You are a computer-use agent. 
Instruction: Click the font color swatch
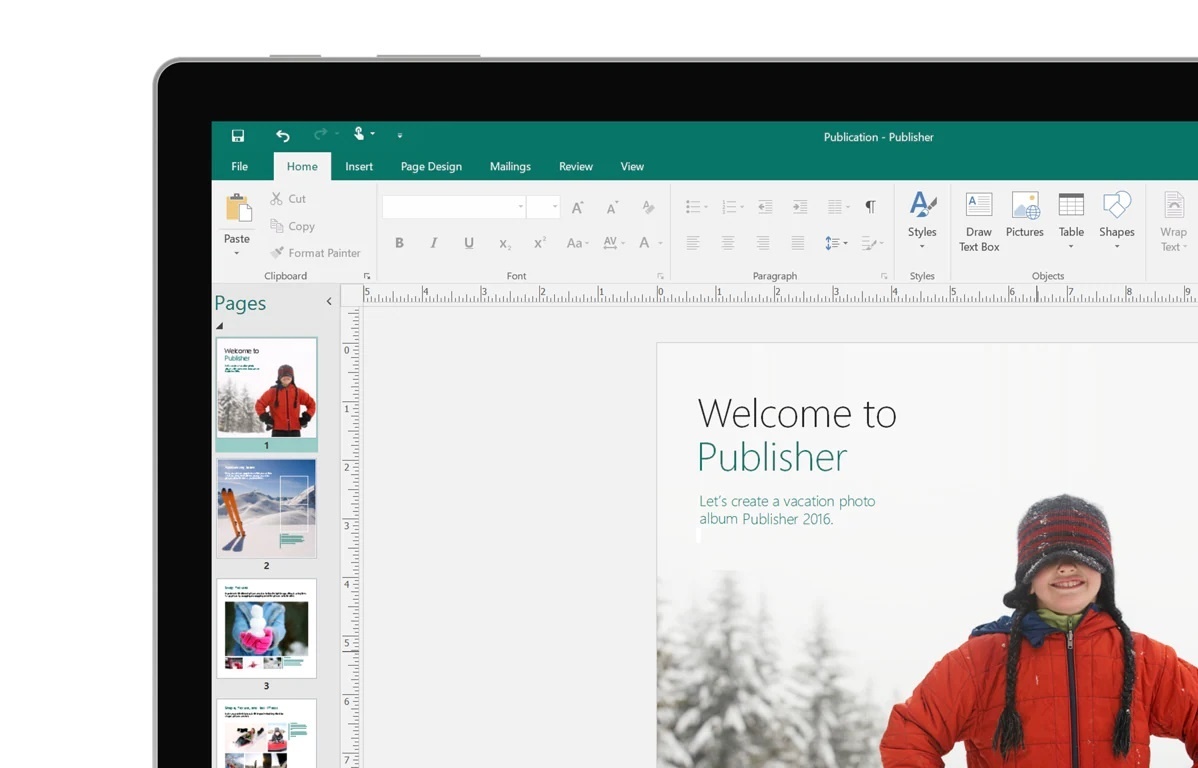[x=645, y=242]
